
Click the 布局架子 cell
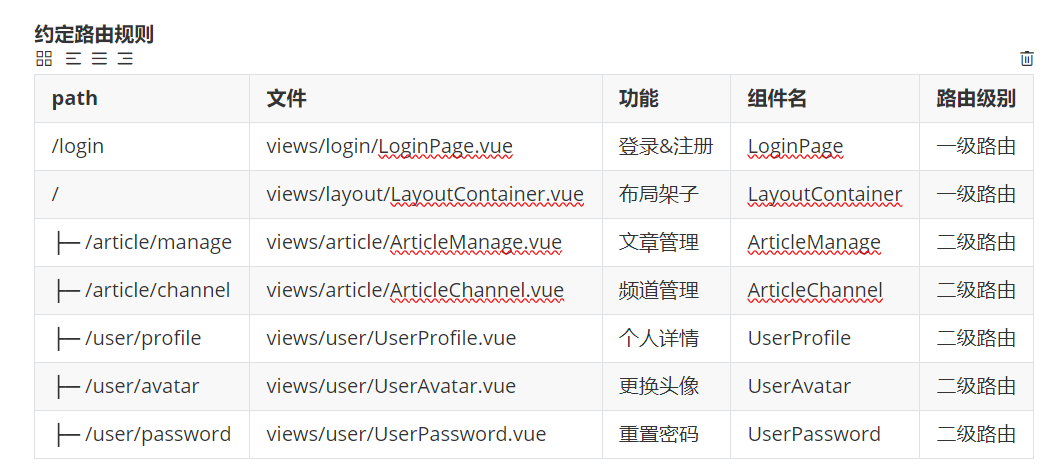(666, 195)
